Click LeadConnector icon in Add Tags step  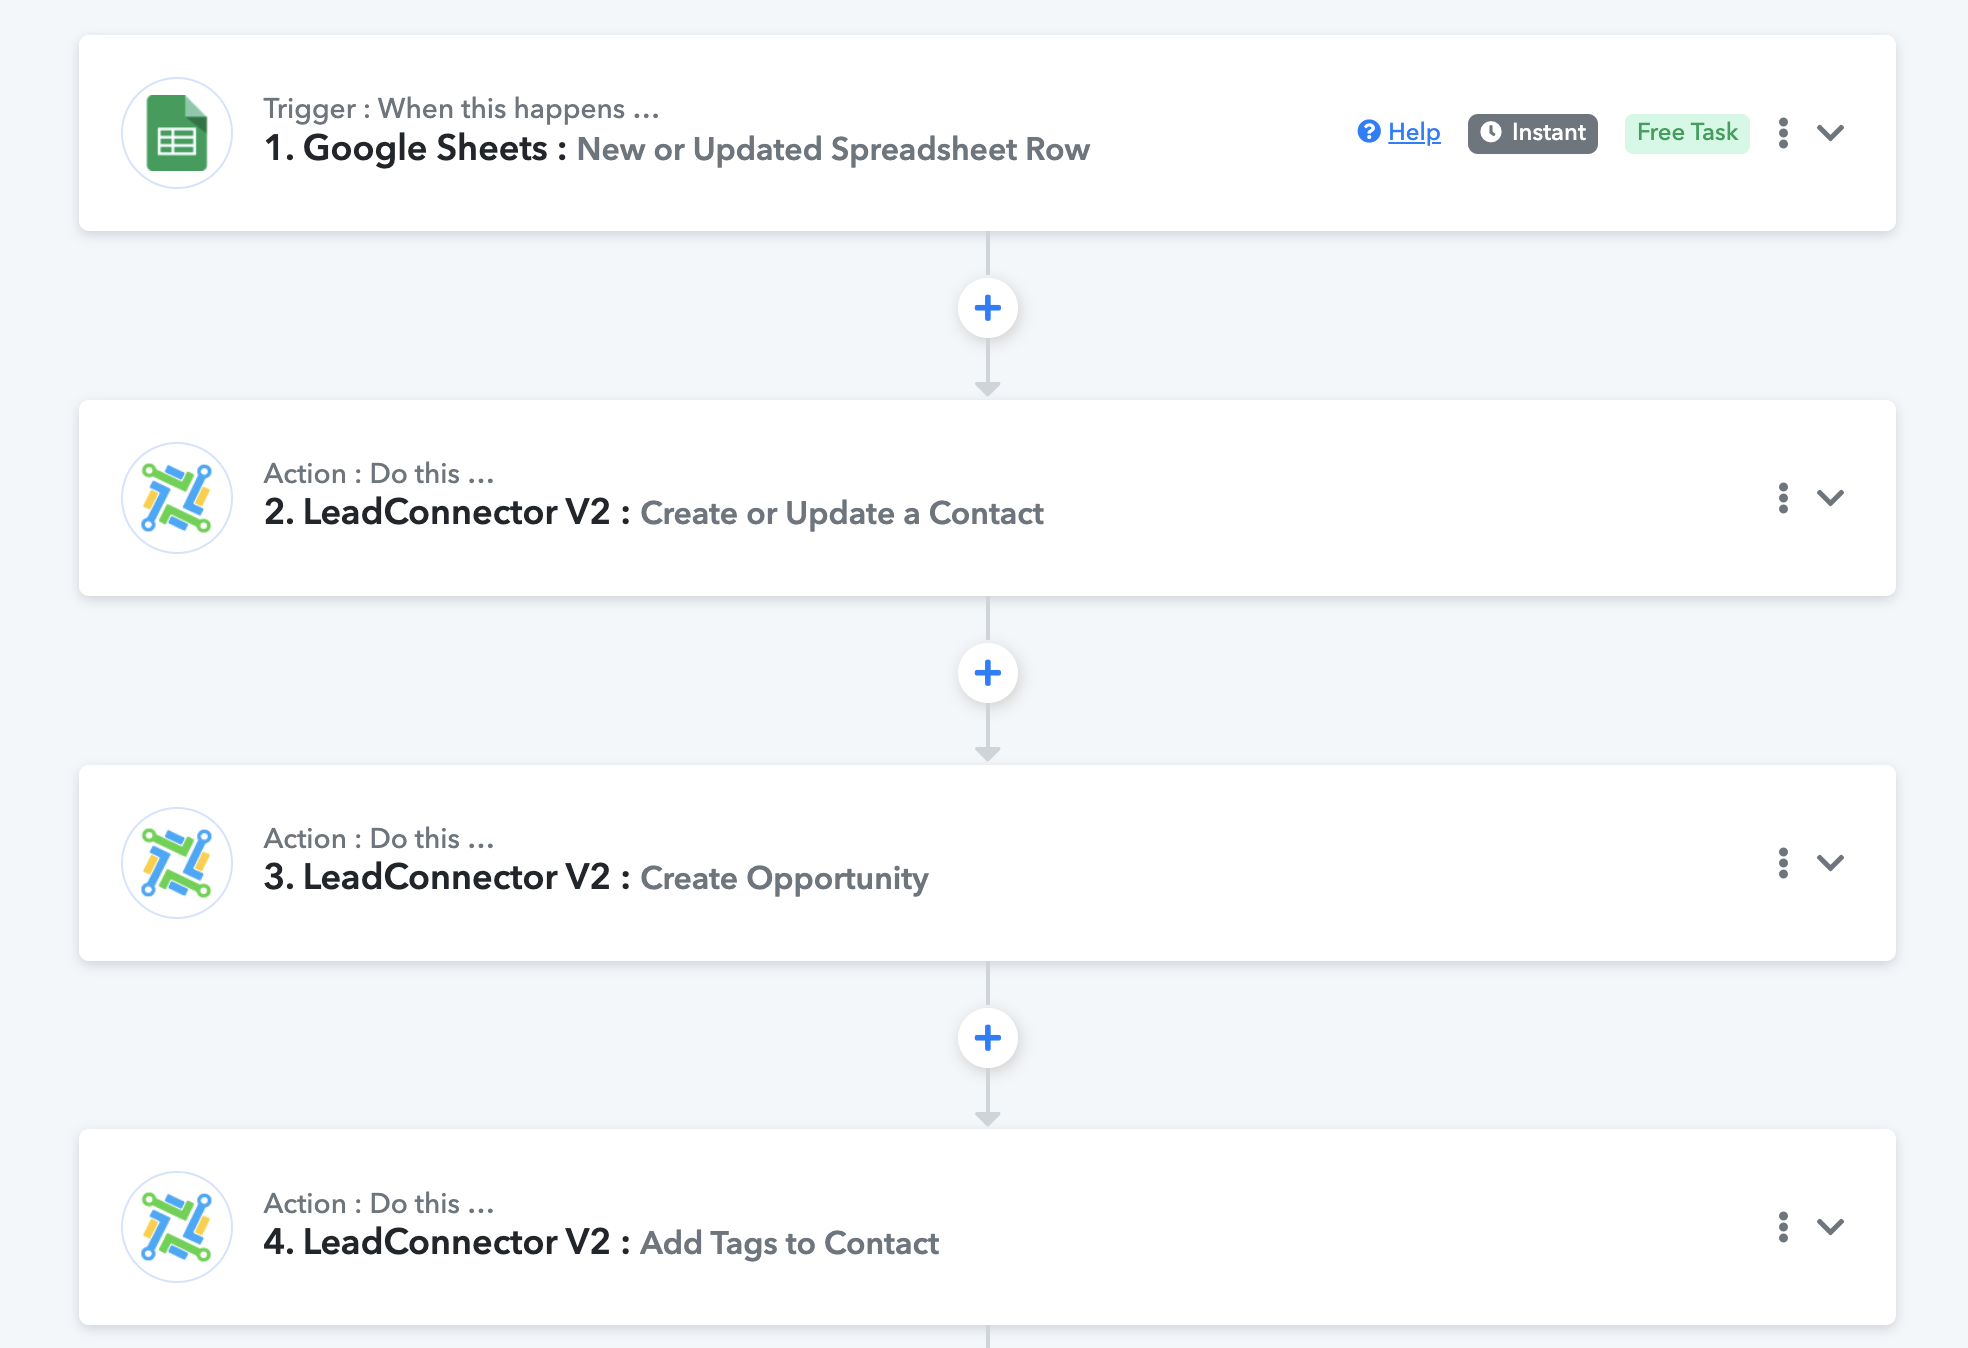pos(177,1227)
